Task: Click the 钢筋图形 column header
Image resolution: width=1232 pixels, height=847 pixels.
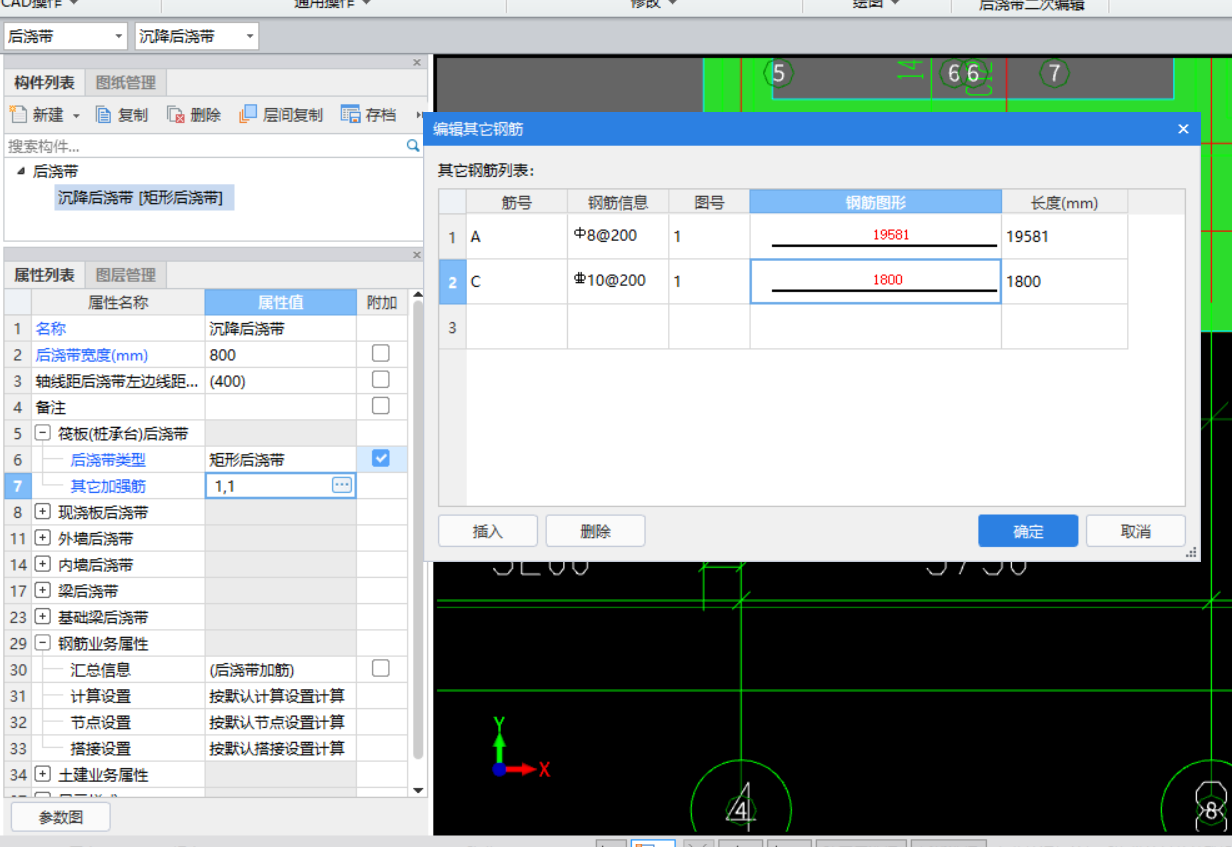Action: tap(875, 202)
